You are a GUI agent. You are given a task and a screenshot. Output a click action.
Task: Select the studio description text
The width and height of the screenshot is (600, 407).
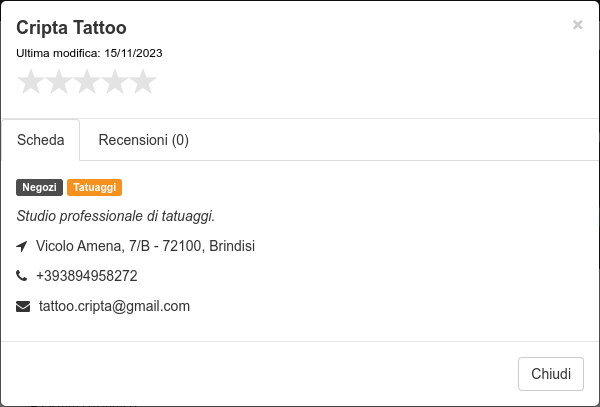click(x=116, y=216)
